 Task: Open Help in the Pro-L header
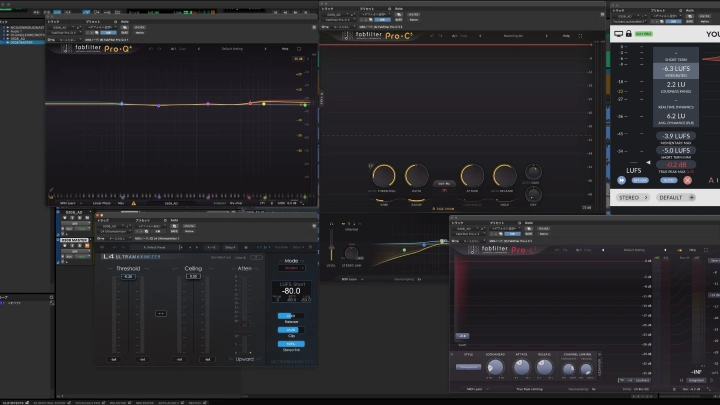coord(692,250)
